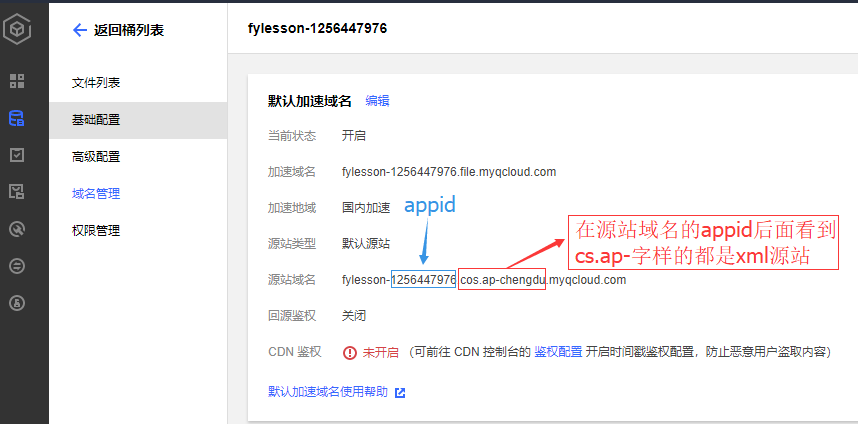Click 源站类型 field label

(292, 244)
